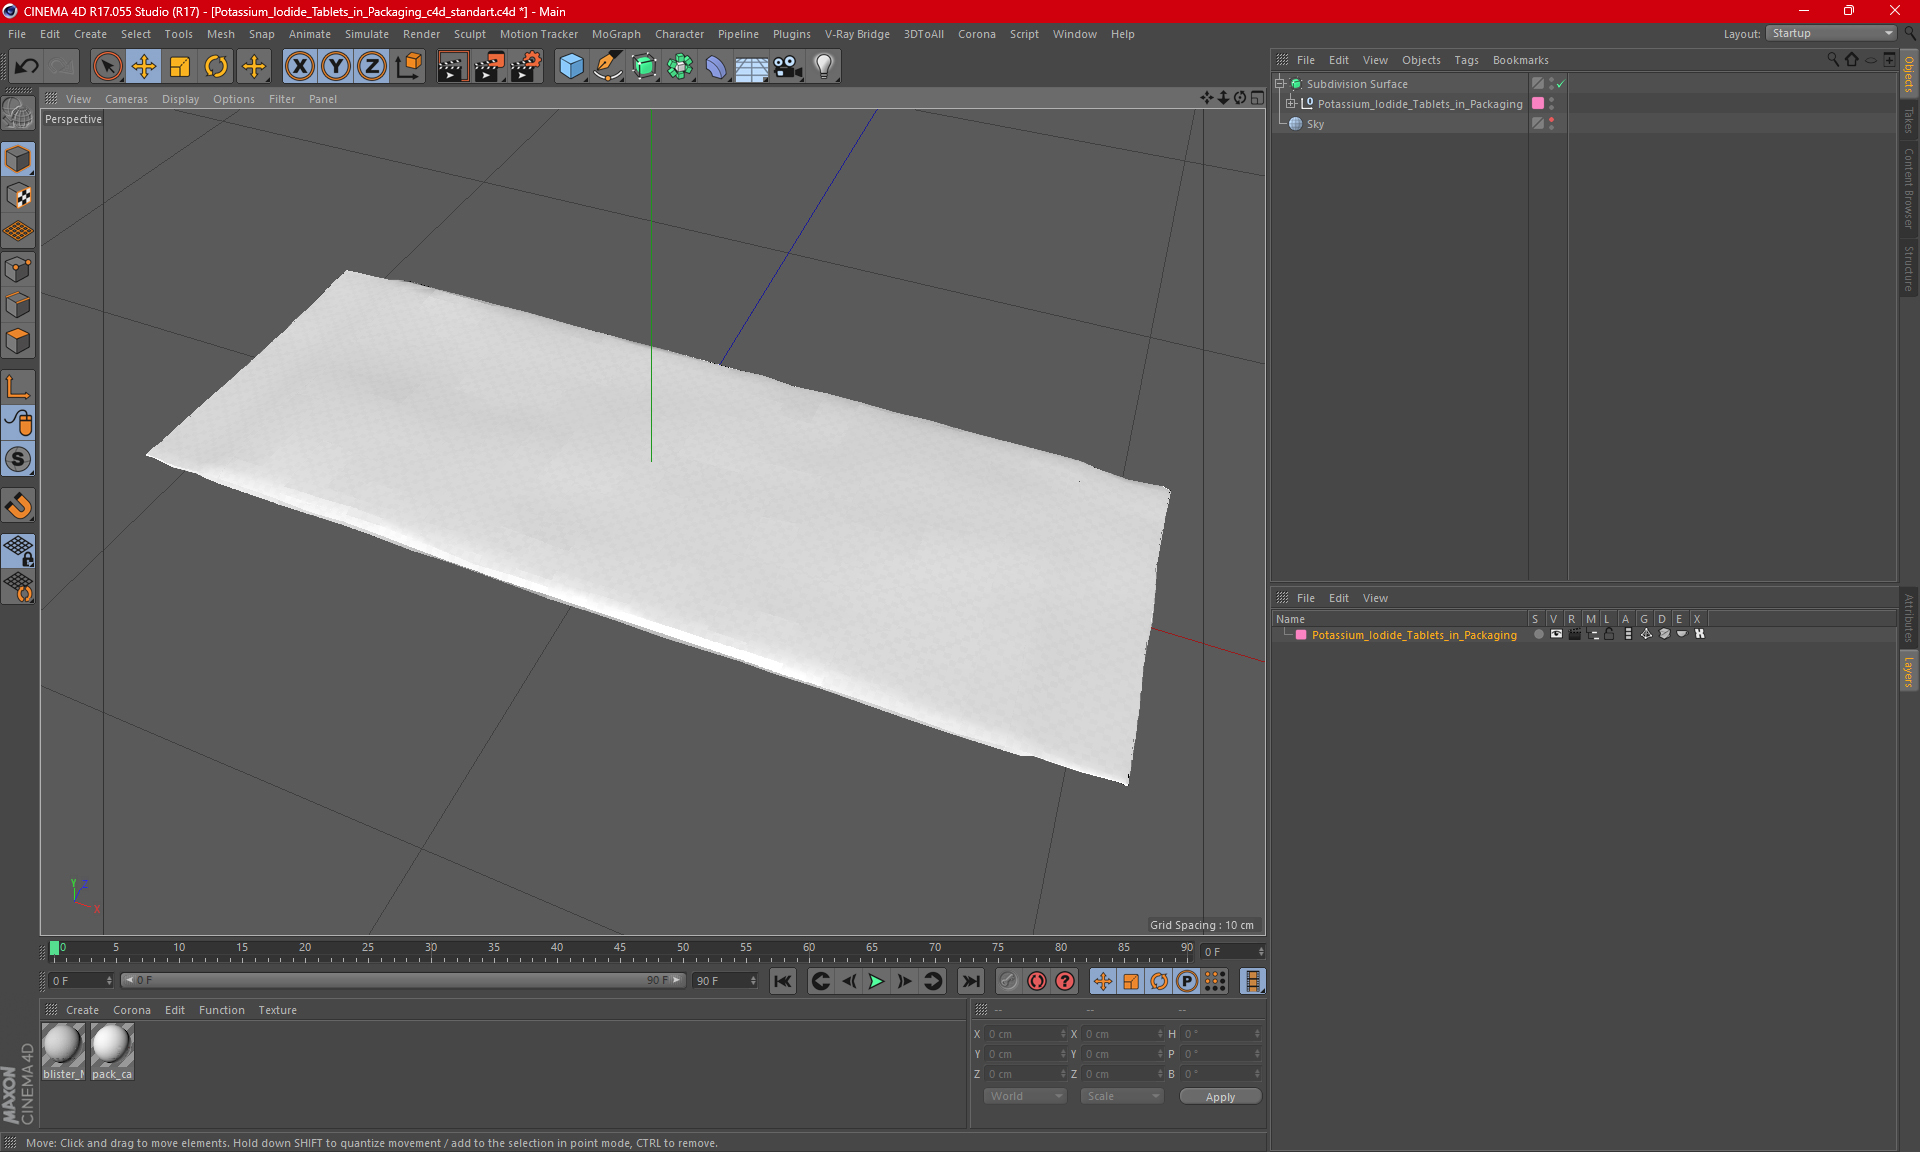Click the X position input field
The width and height of the screenshot is (1920, 1152).
[1024, 1034]
